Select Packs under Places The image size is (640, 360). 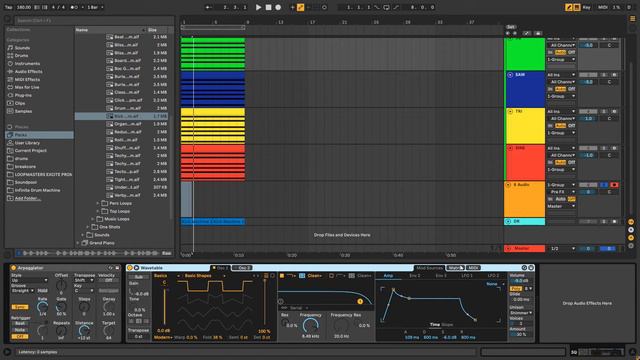coord(39,135)
